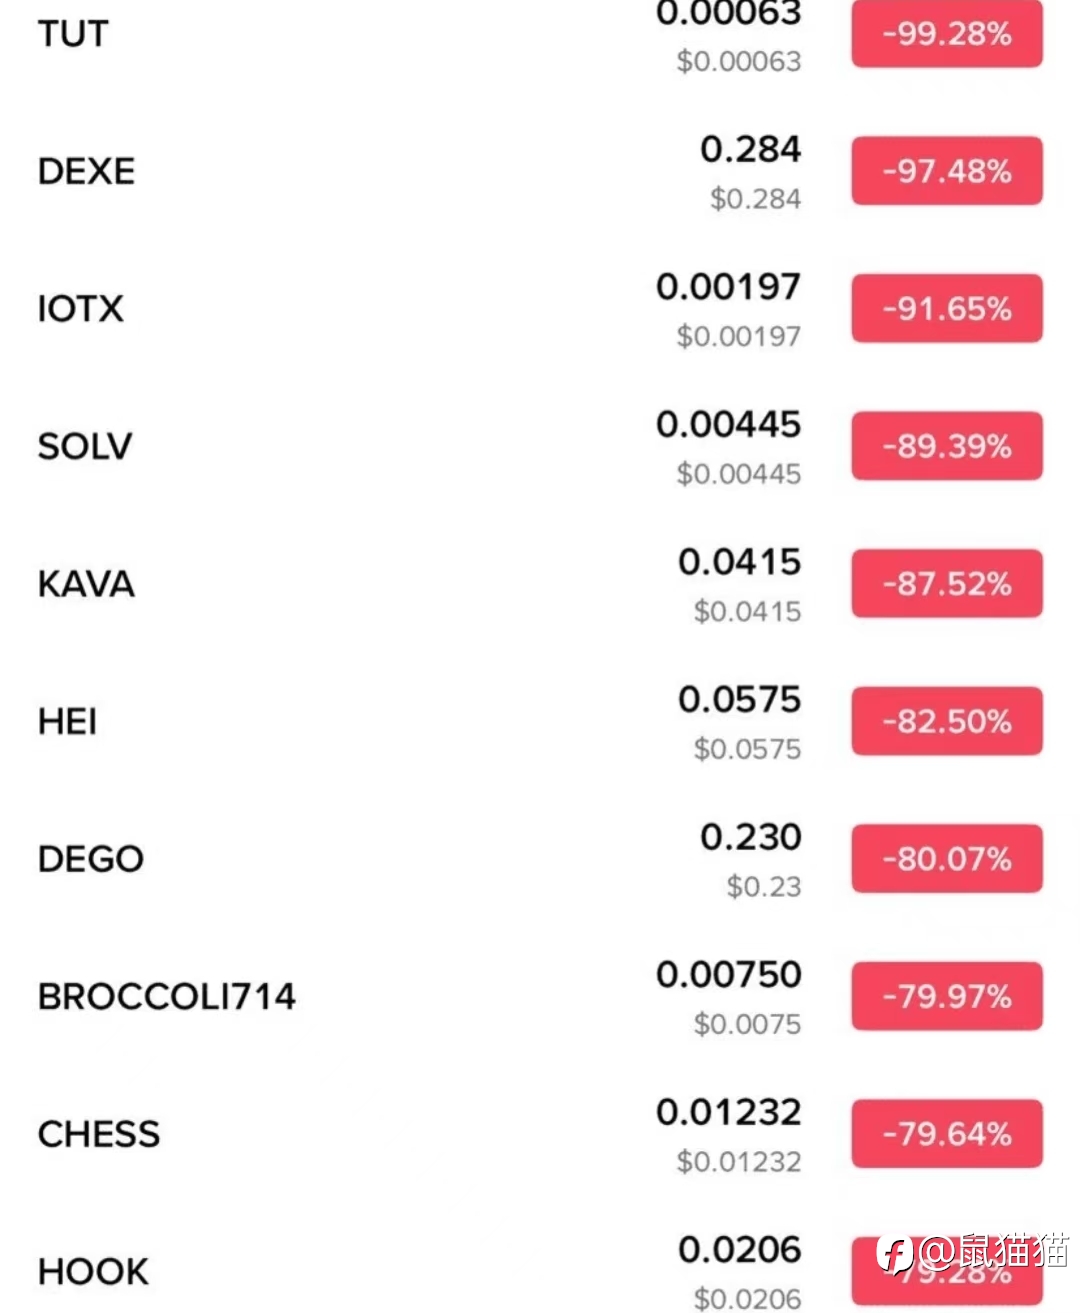1080x1313 pixels.
Task: Click the -79.97% badge for BROCCOLI714
Action: 946,996
